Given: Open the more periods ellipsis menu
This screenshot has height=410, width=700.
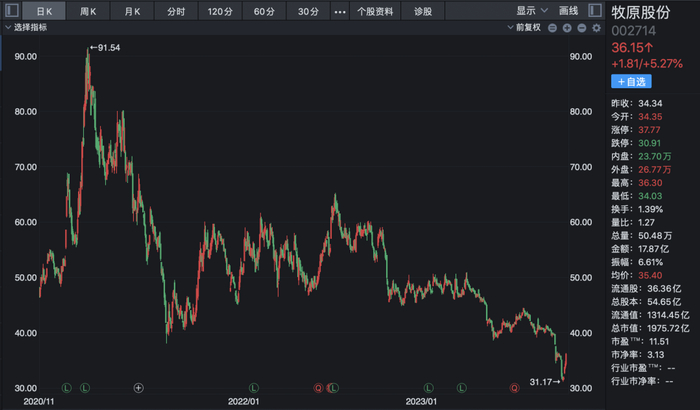Looking at the screenshot, I should 339,10.
